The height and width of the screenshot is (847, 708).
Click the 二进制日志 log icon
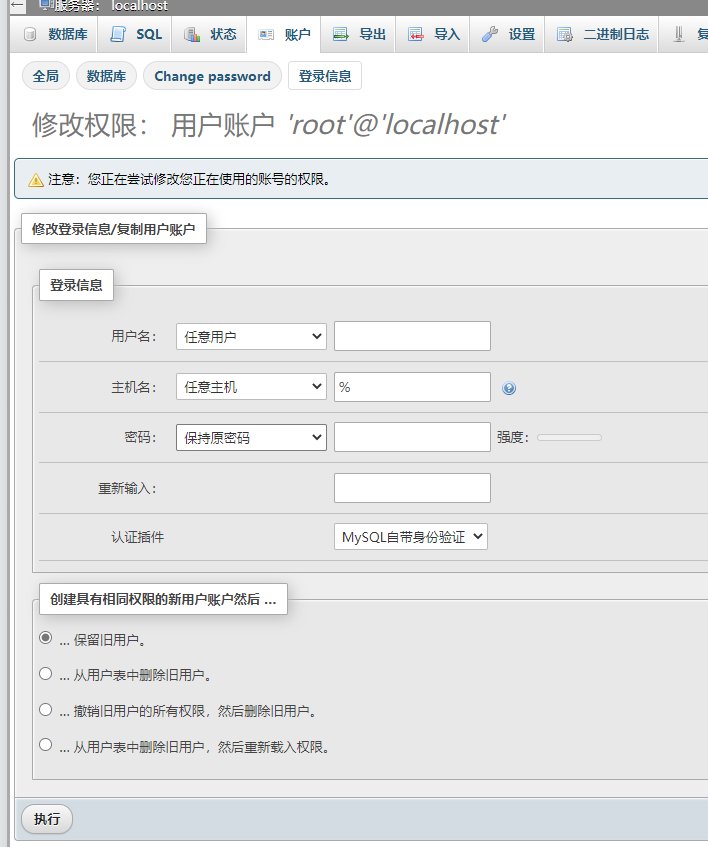tap(565, 35)
